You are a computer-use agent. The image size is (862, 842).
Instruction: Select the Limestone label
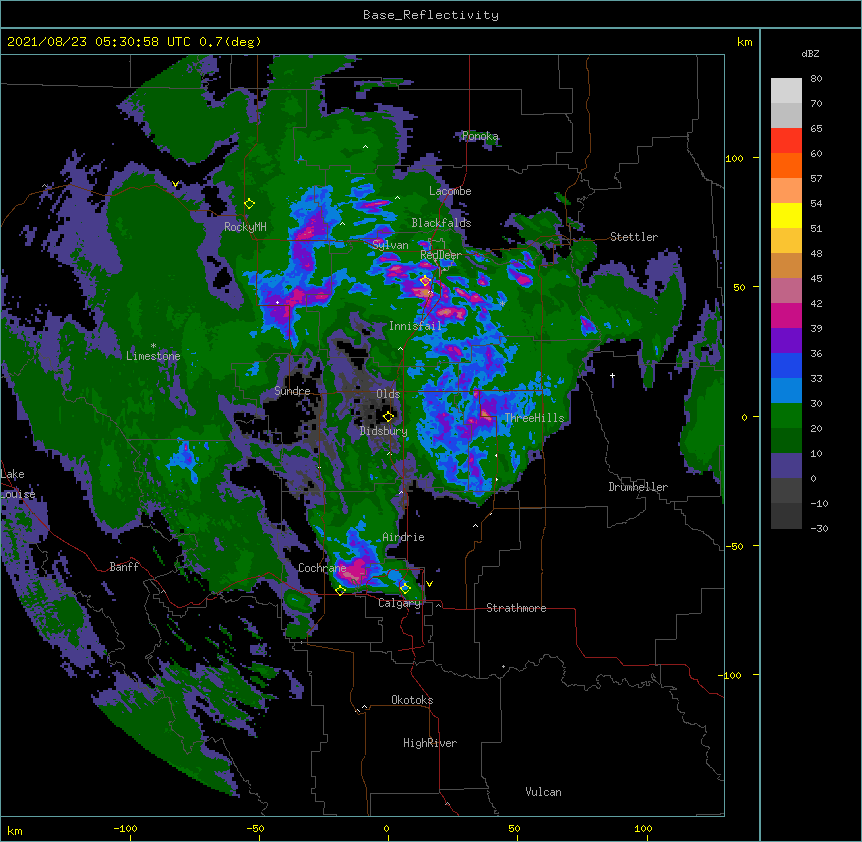click(153, 356)
